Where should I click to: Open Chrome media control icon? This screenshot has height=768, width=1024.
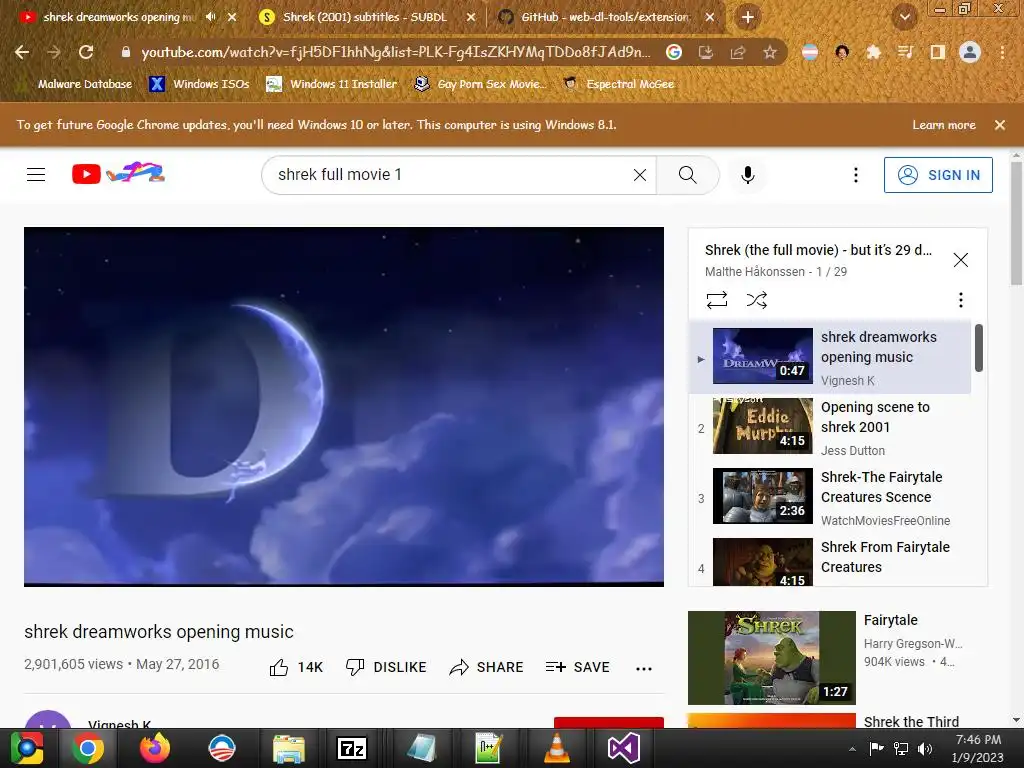tap(905, 52)
